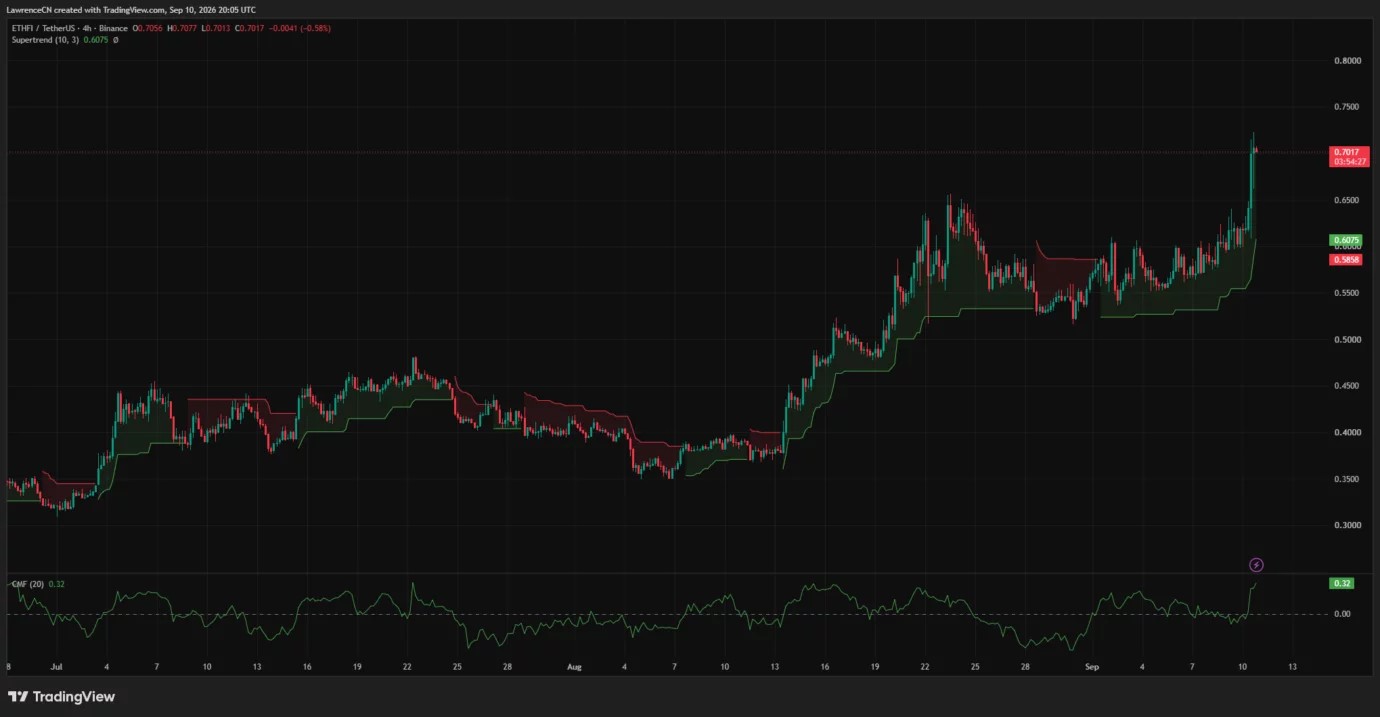The image size is (1380, 717).
Task: Click the empty-set symbol after Supertrend value
Action: click(115, 40)
